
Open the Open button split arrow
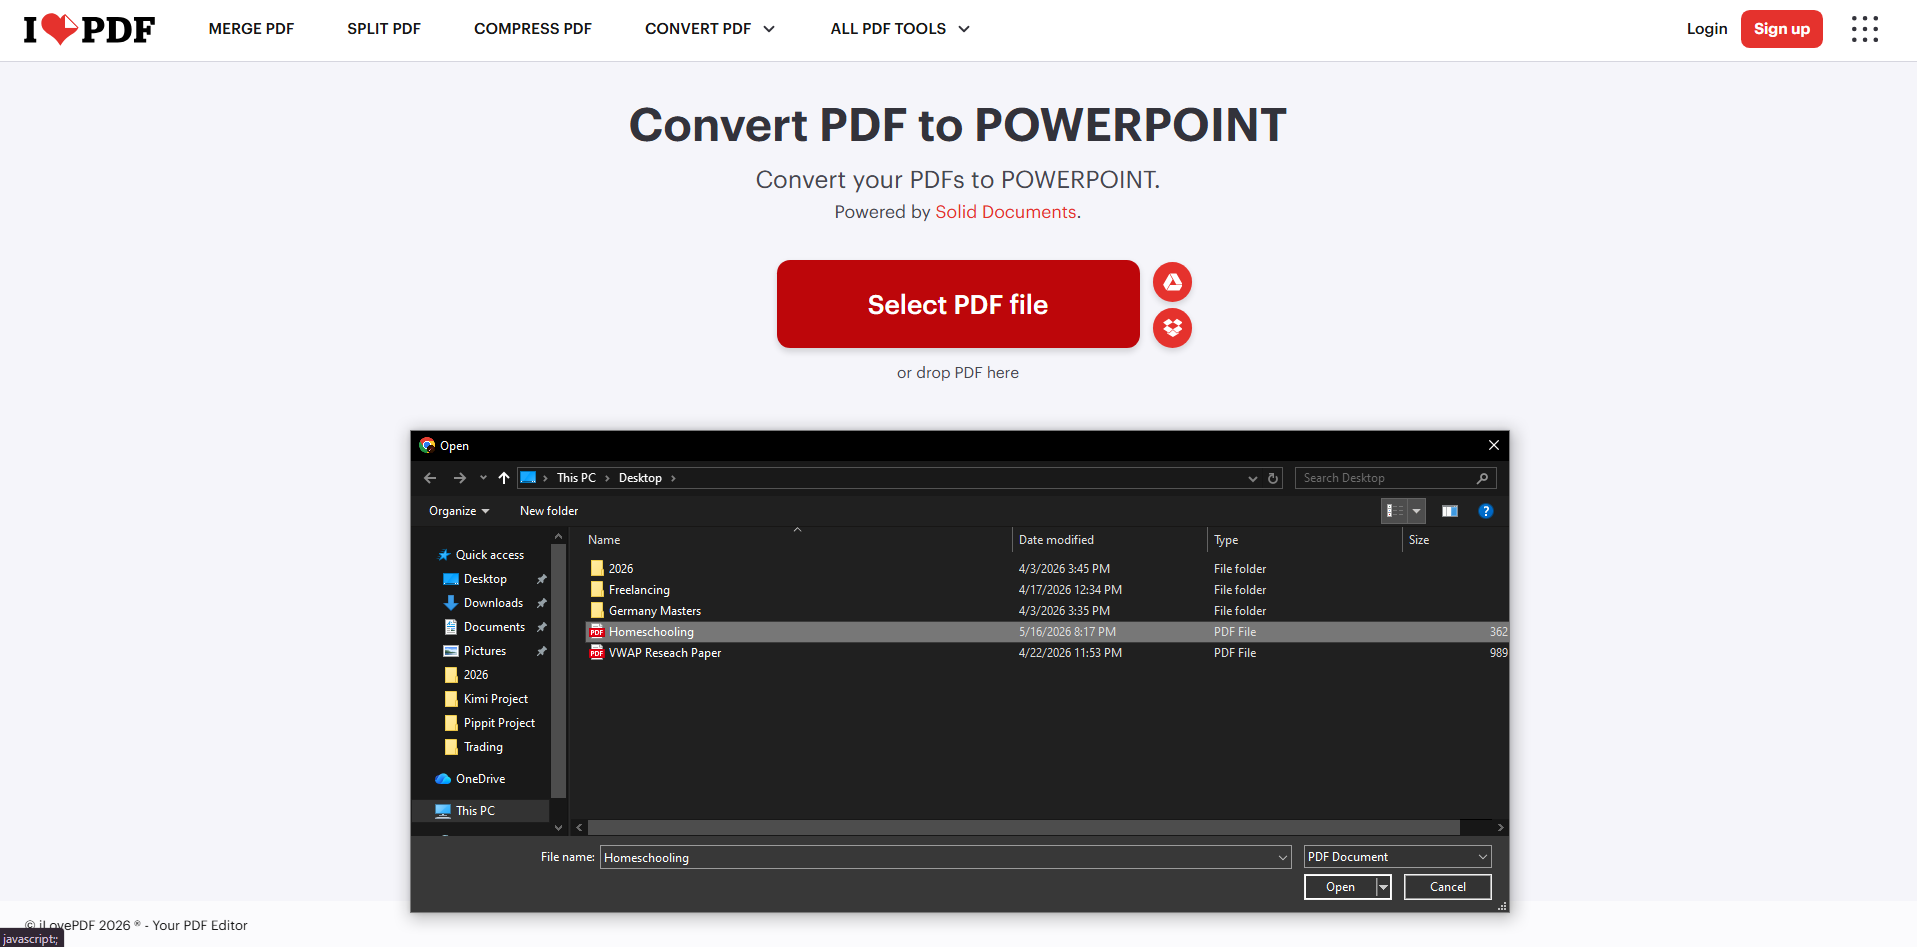(1384, 887)
